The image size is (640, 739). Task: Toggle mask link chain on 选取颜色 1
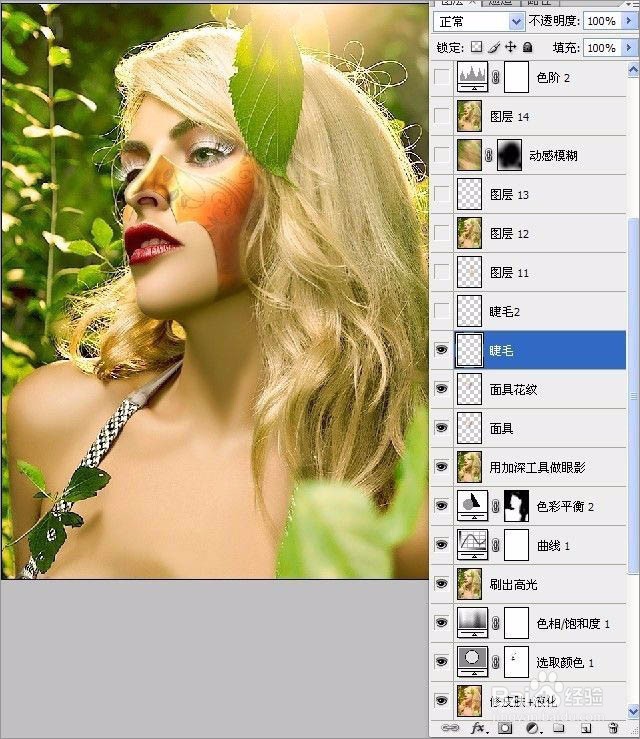pyautogui.click(x=495, y=662)
